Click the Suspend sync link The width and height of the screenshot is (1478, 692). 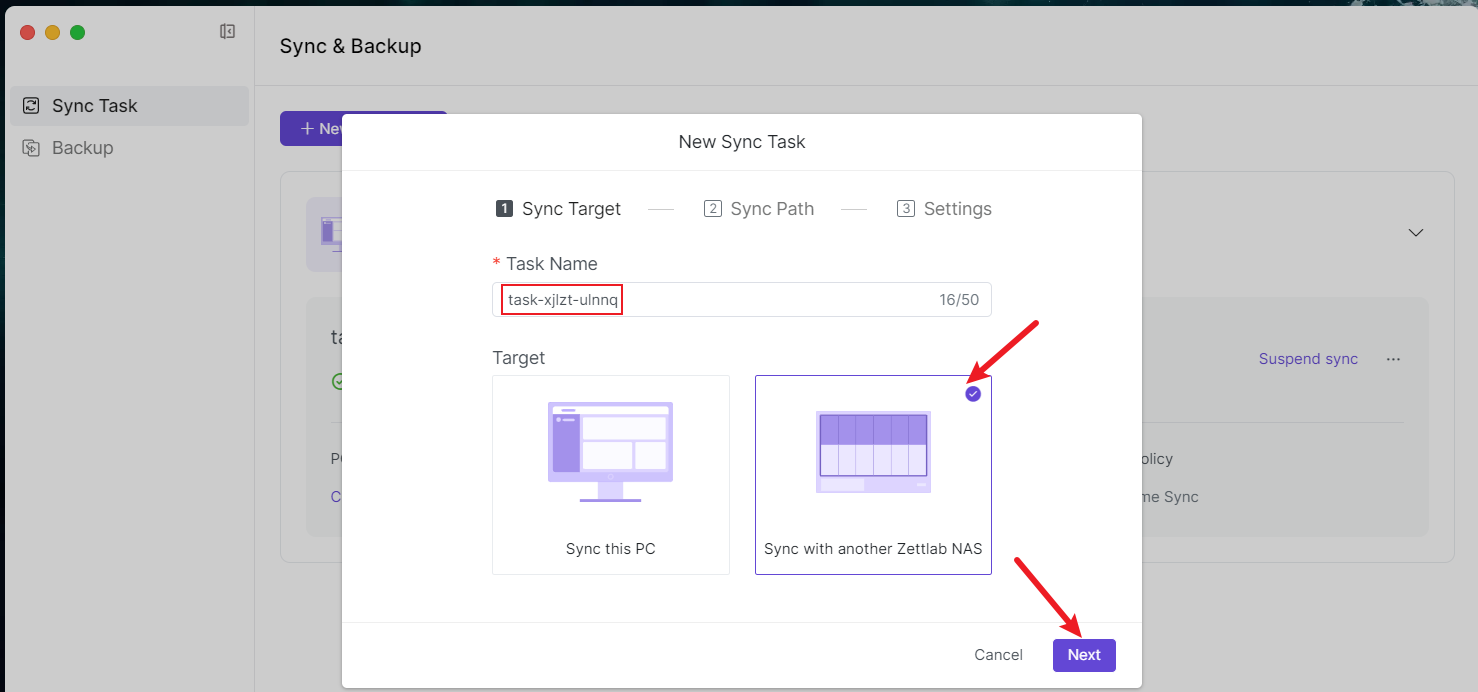click(x=1308, y=359)
